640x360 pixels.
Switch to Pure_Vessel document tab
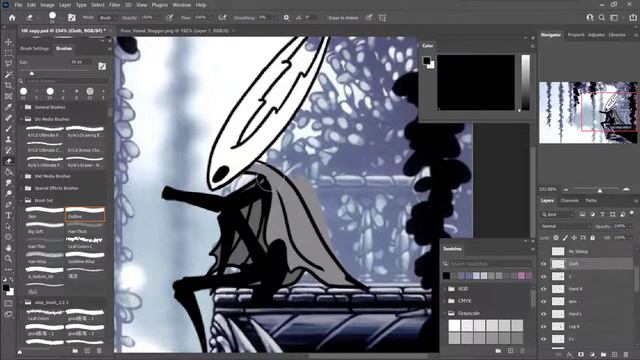tap(175, 31)
